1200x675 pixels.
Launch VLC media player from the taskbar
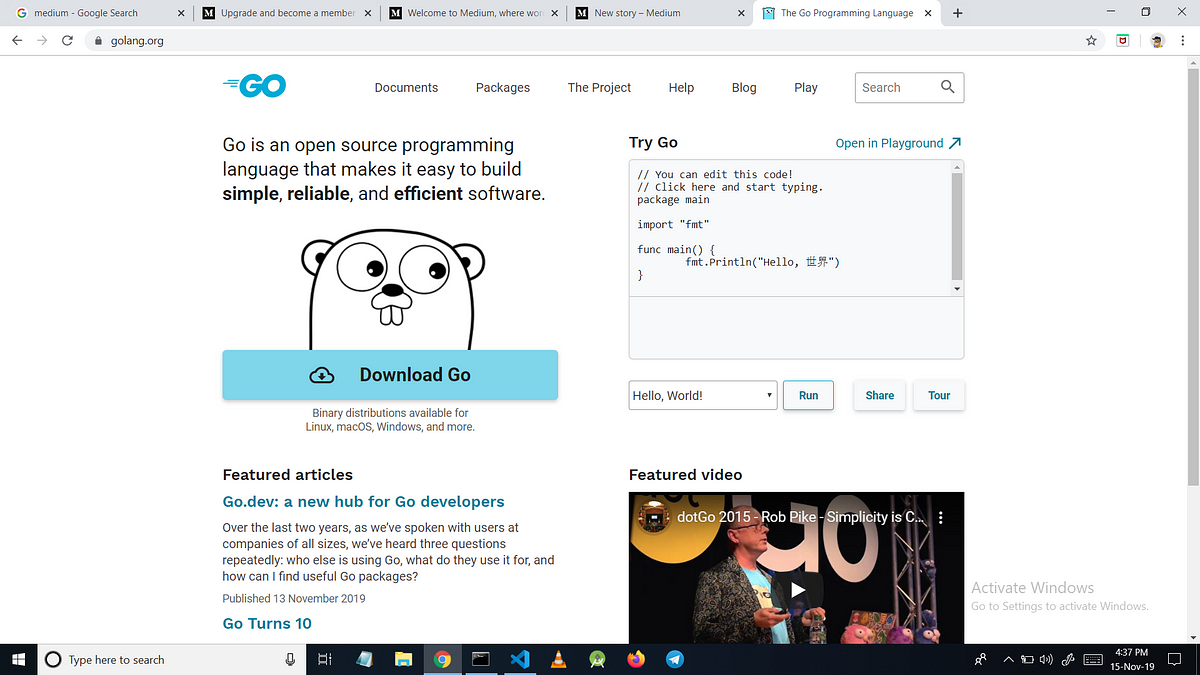[x=558, y=659]
